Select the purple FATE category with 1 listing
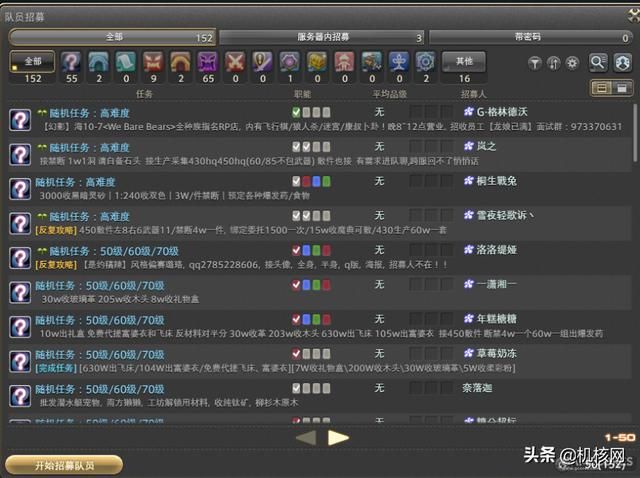640x478 pixels. click(290, 62)
